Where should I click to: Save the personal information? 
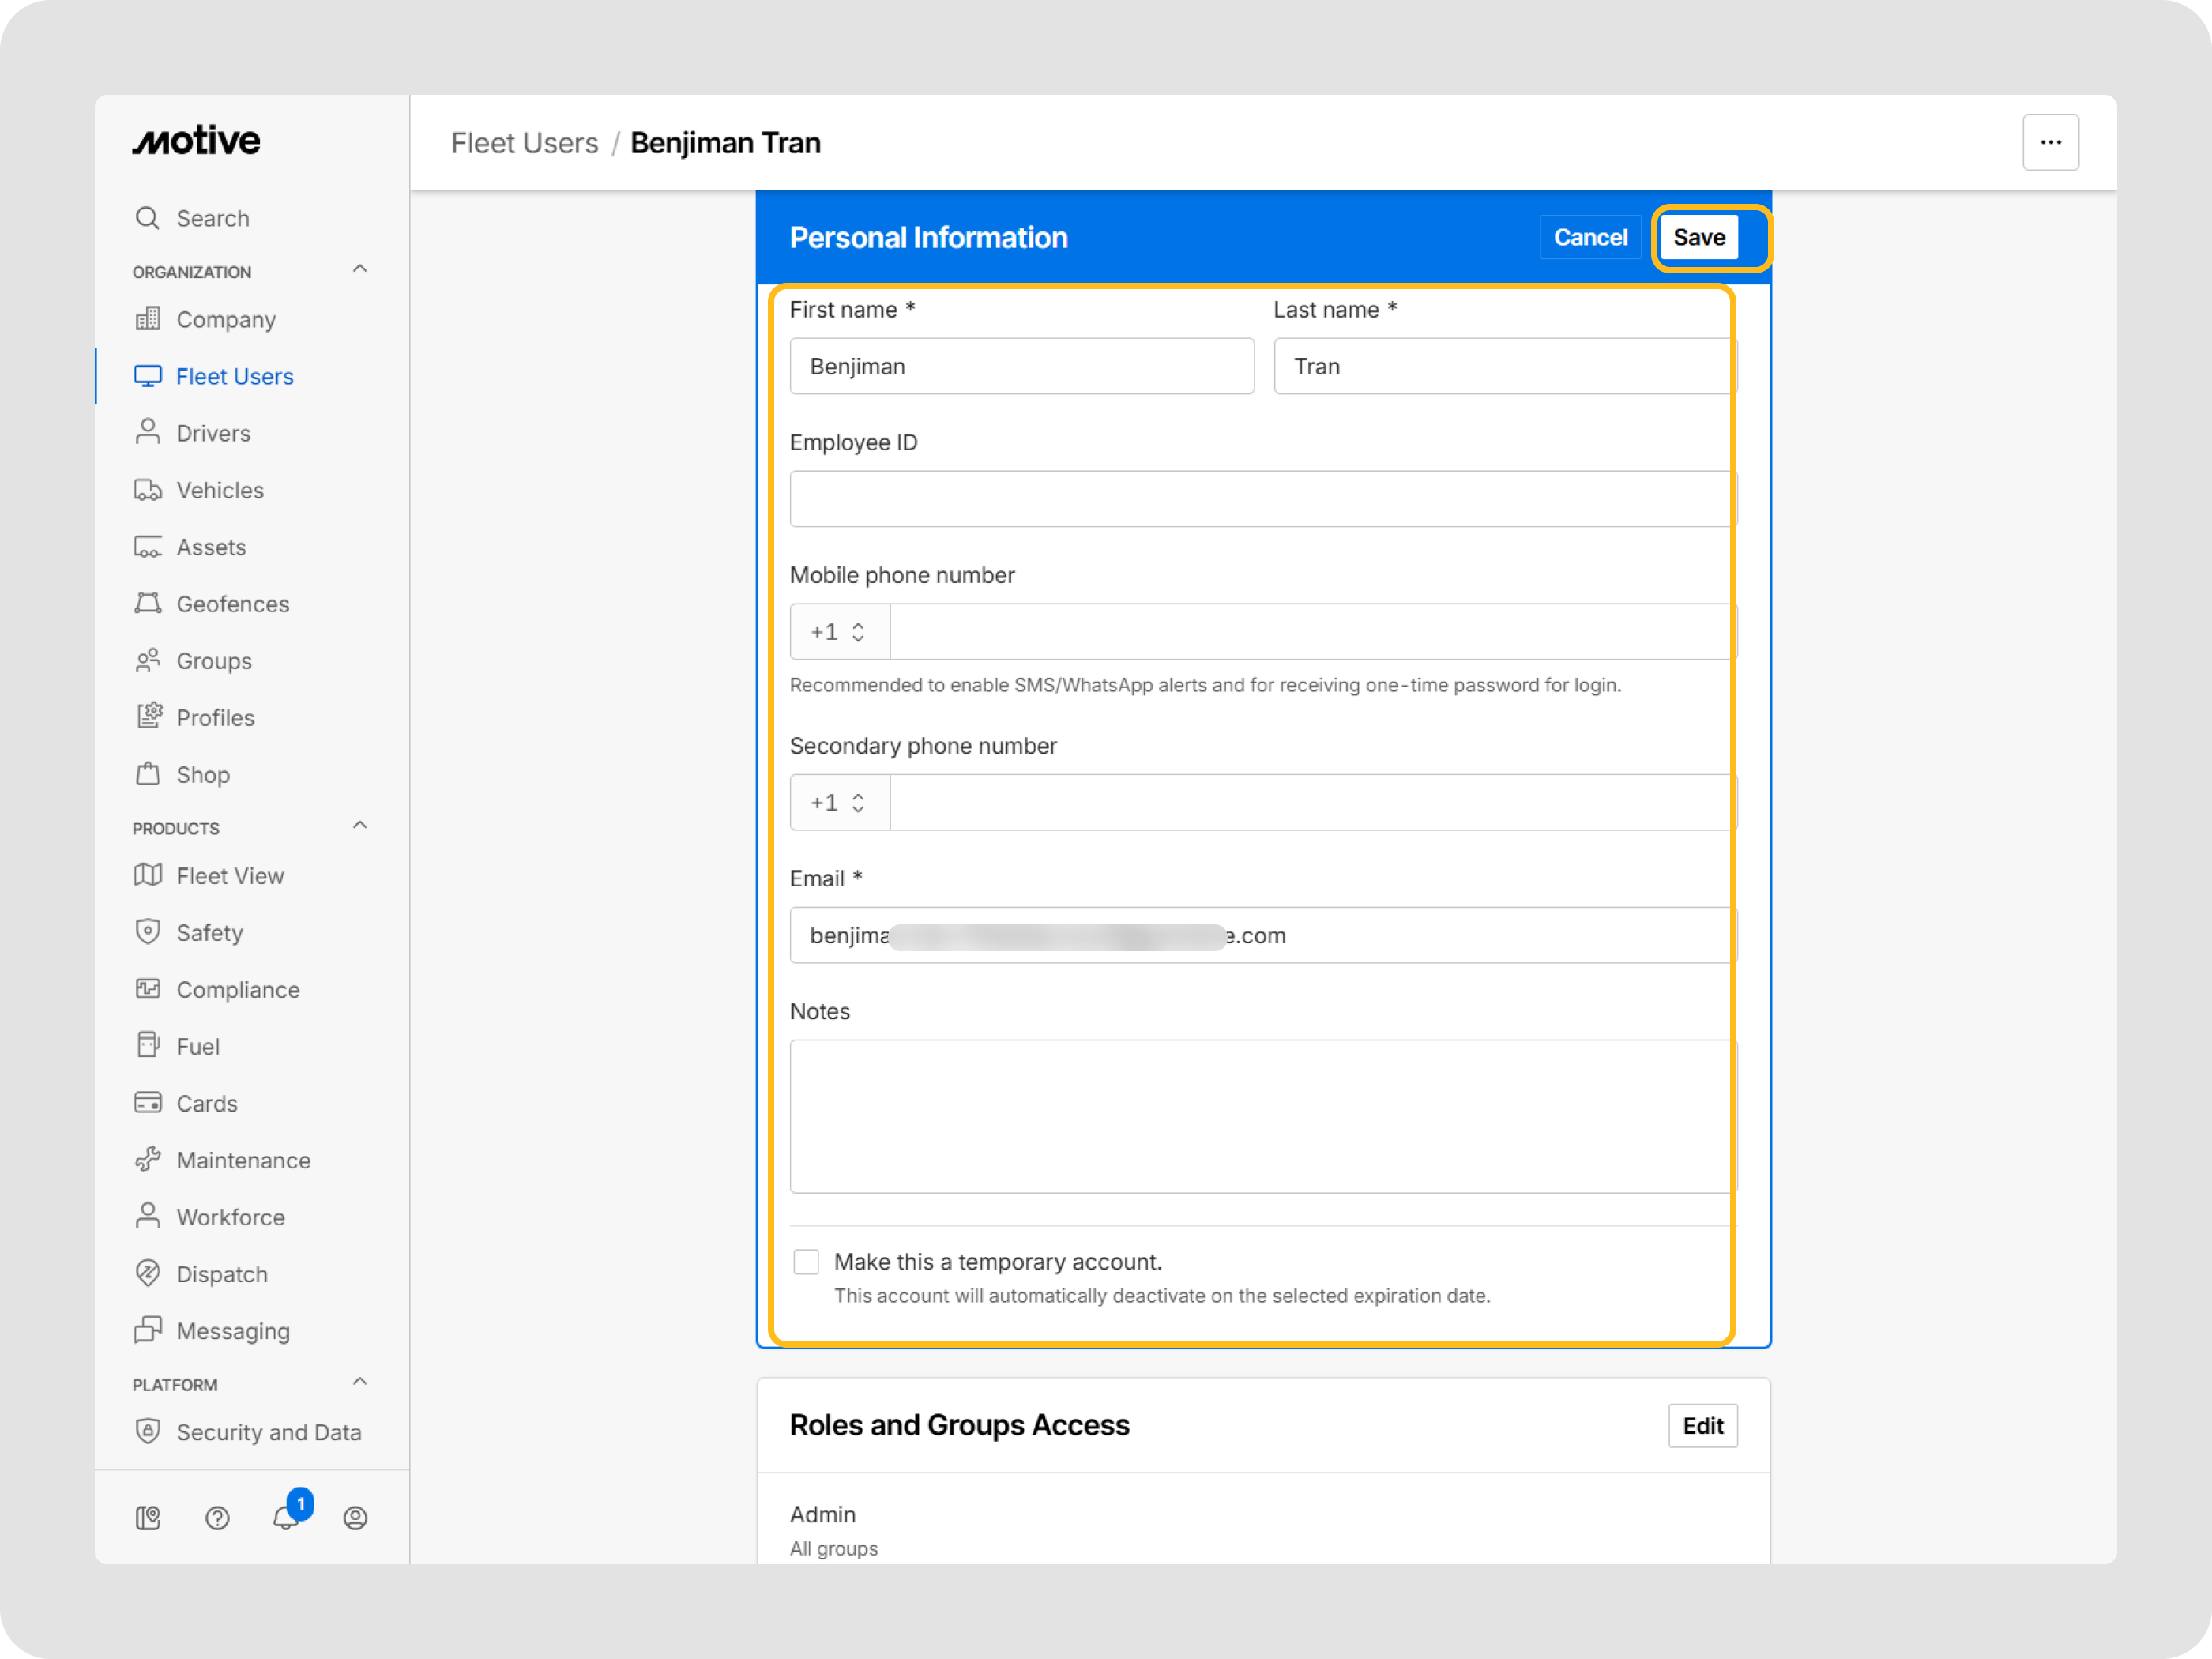[x=1698, y=238]
